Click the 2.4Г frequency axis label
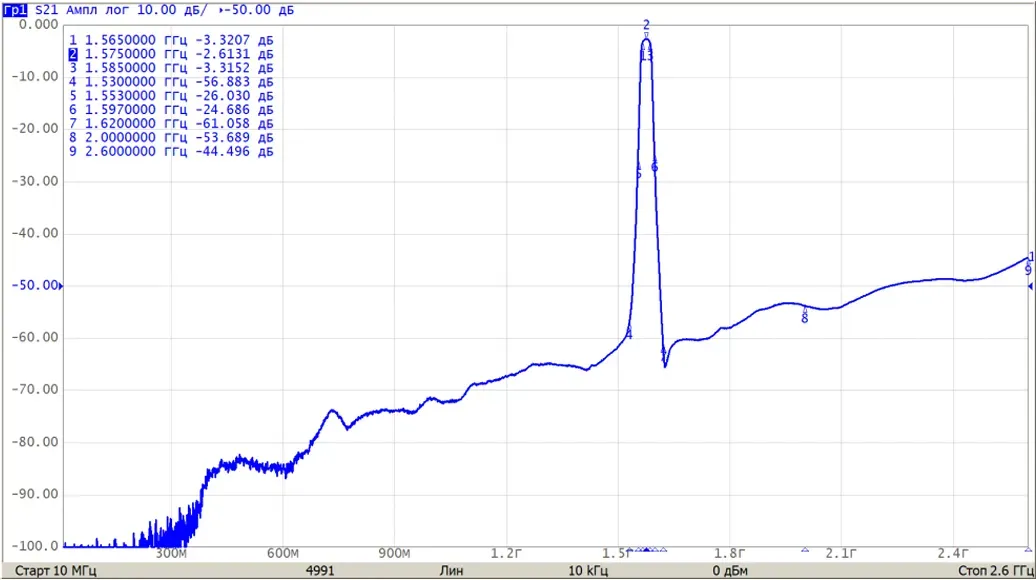This screenshot has width=1036, height=580. click(953, 554)
